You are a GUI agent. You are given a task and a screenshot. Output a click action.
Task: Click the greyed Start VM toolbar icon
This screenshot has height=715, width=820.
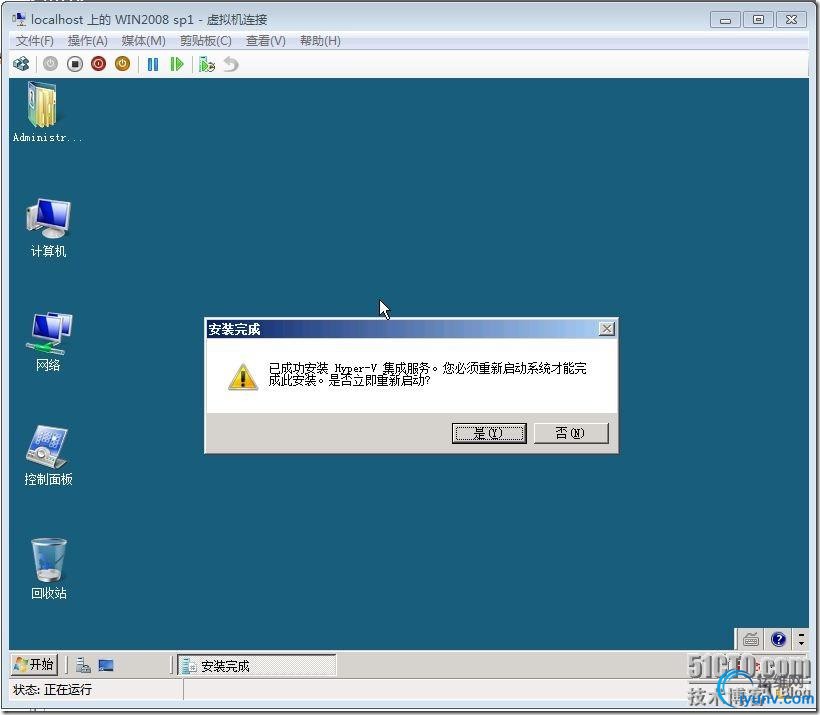click(x=50, y=64)
